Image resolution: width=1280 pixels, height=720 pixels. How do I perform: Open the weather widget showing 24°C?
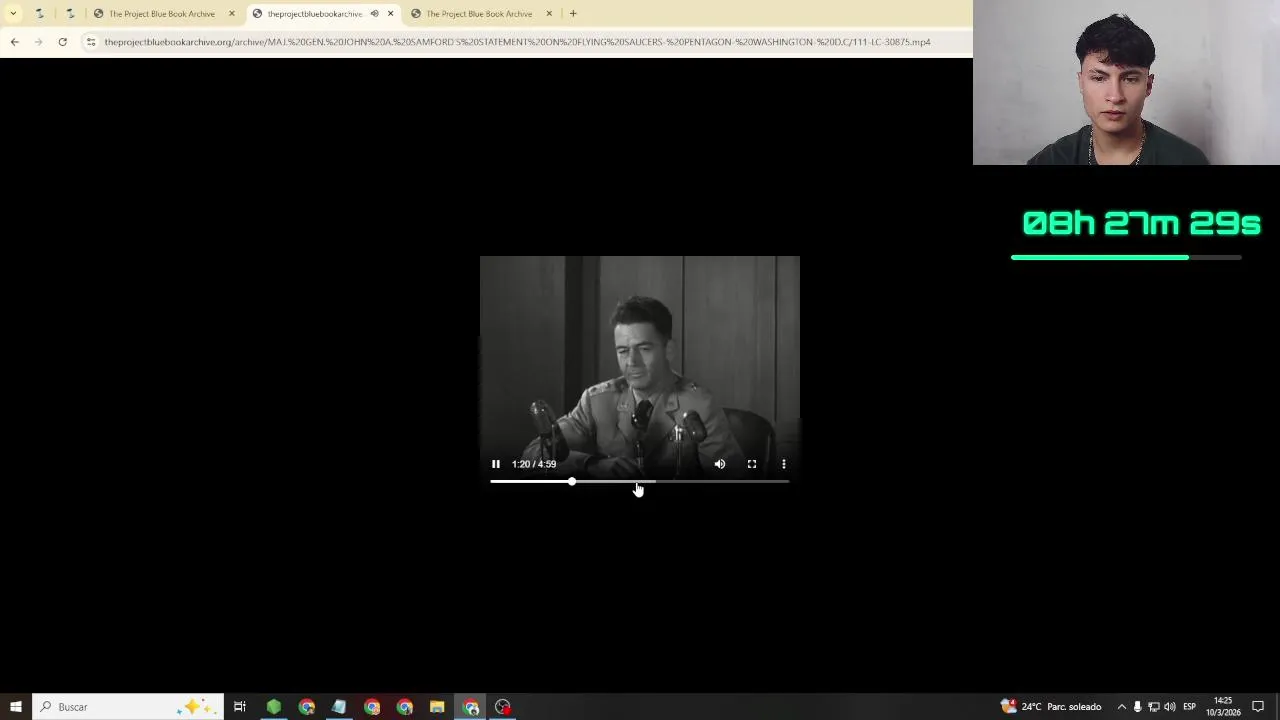1052,707
